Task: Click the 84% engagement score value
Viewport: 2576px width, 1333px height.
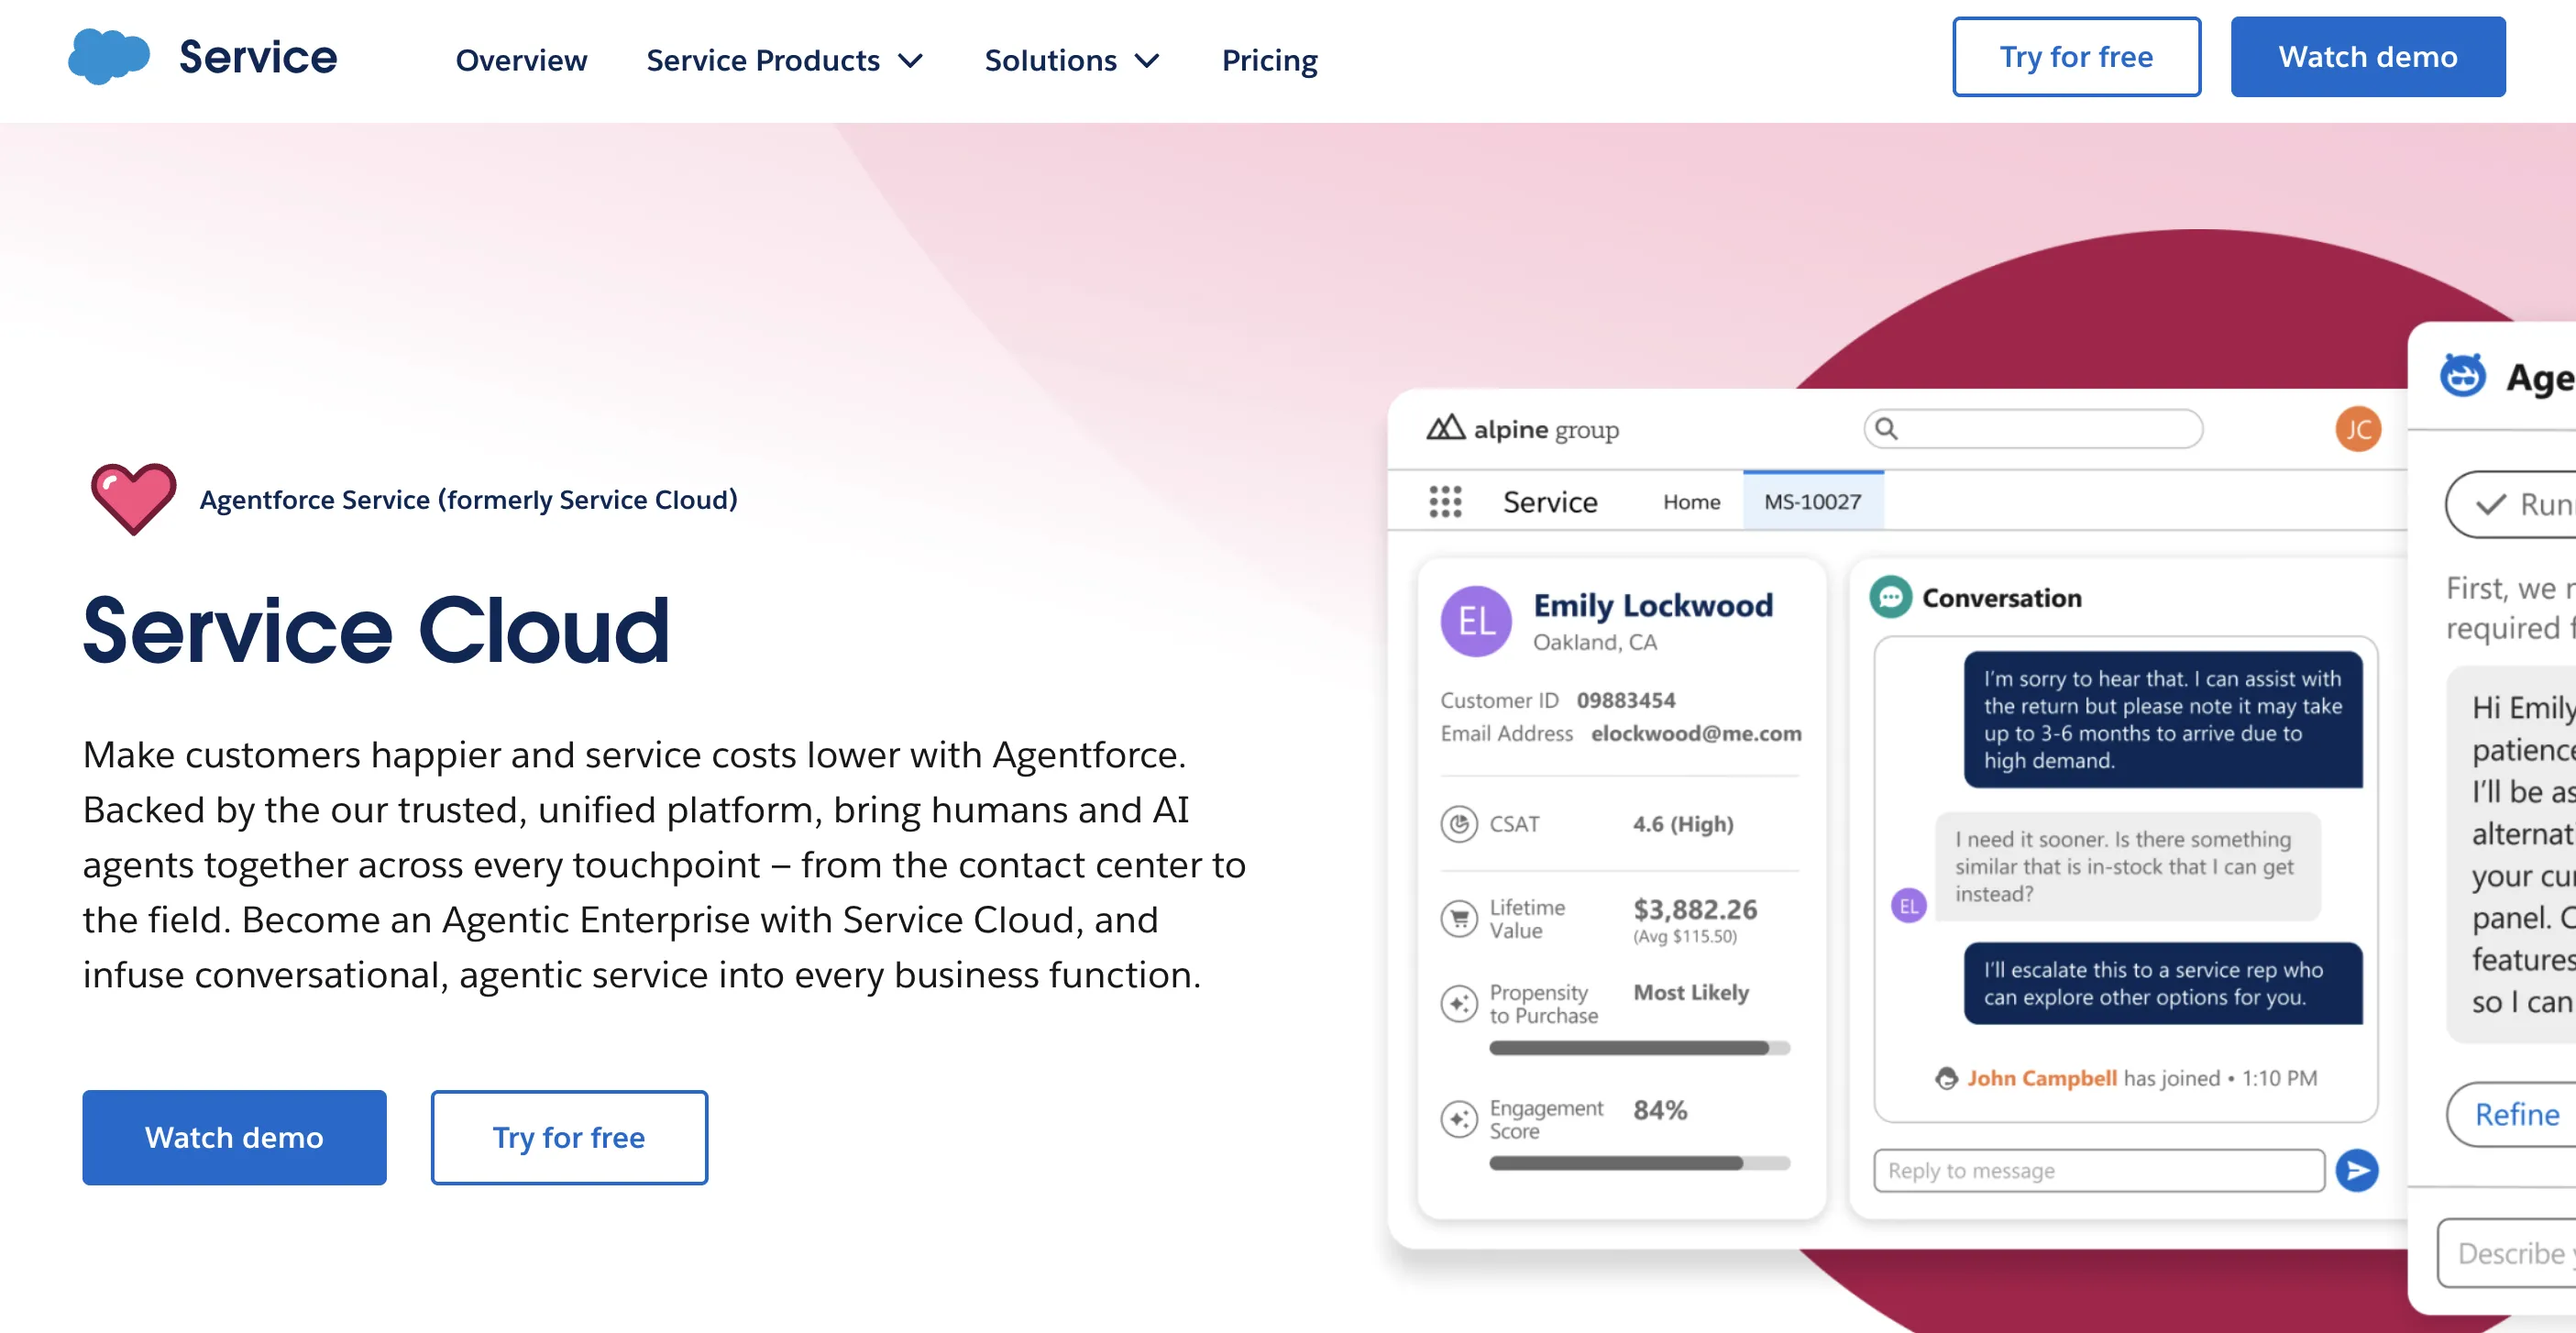Action: [1660, 1110]
